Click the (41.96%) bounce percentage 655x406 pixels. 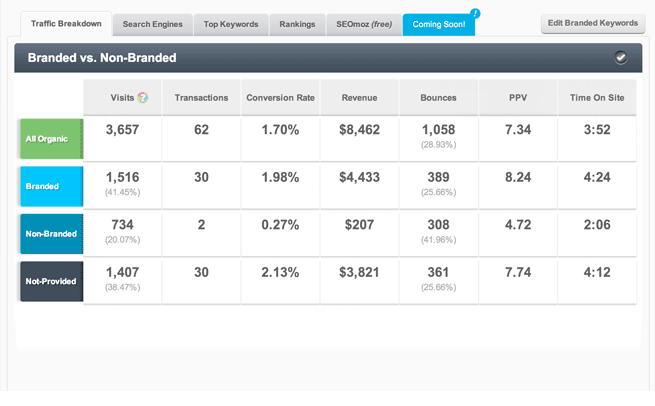tap(438, 240)
